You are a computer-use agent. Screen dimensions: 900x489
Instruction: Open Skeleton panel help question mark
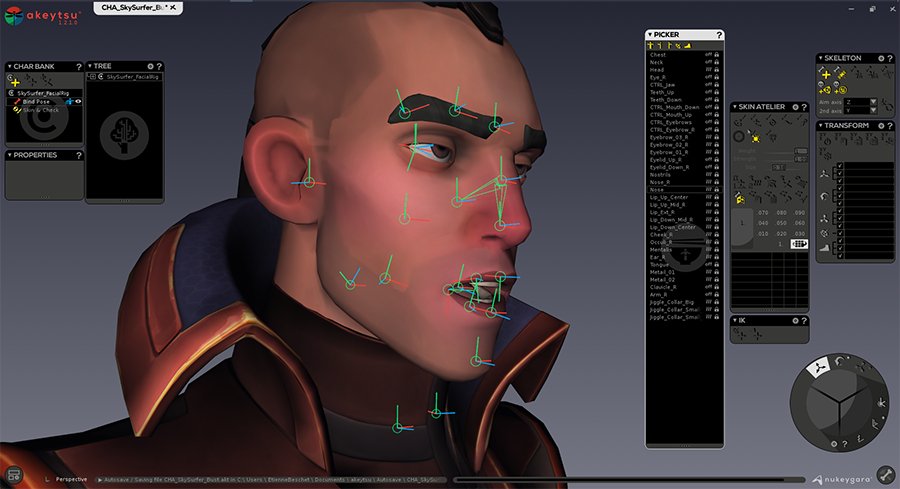[x=890, y=59]
